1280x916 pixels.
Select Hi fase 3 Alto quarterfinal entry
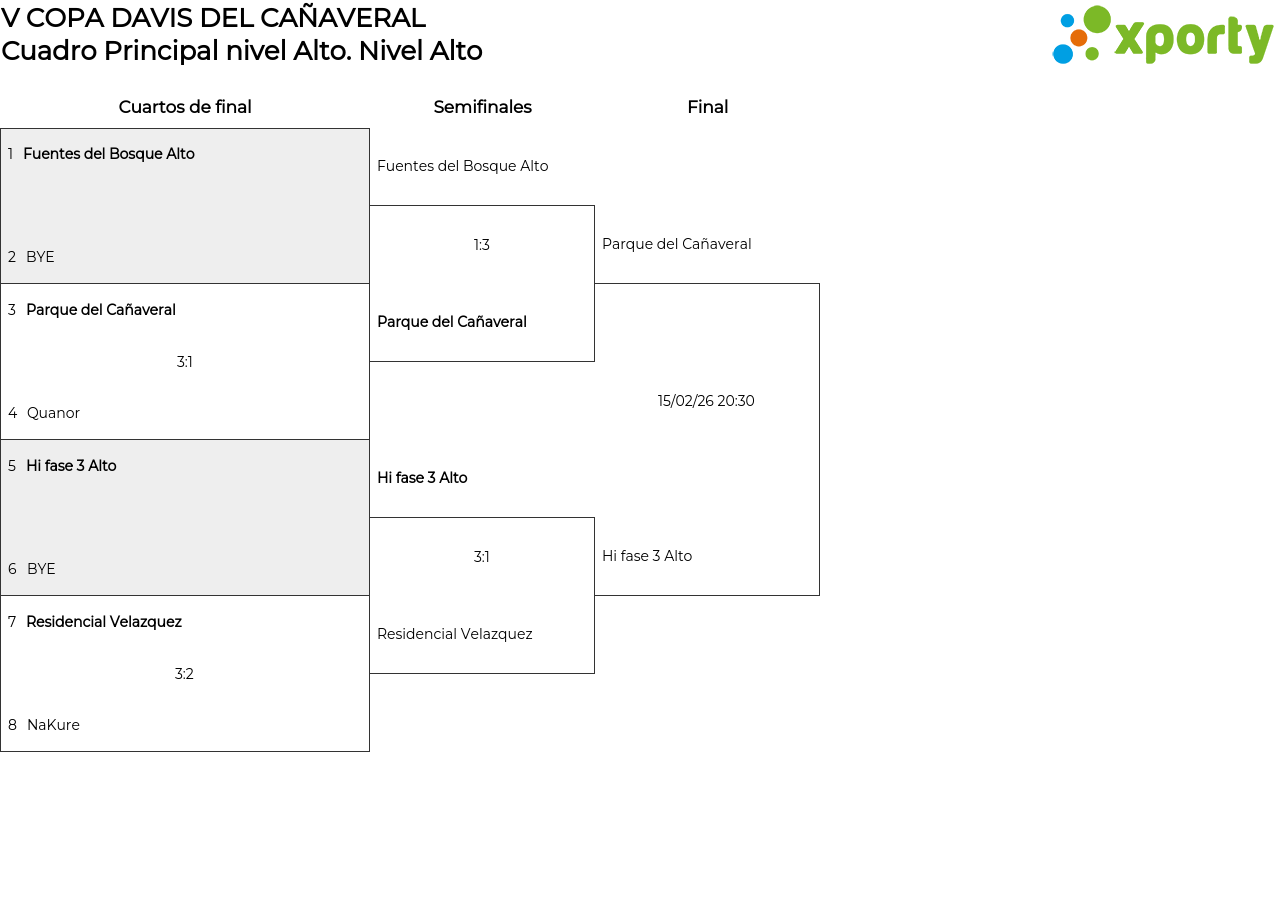(71, 466)
